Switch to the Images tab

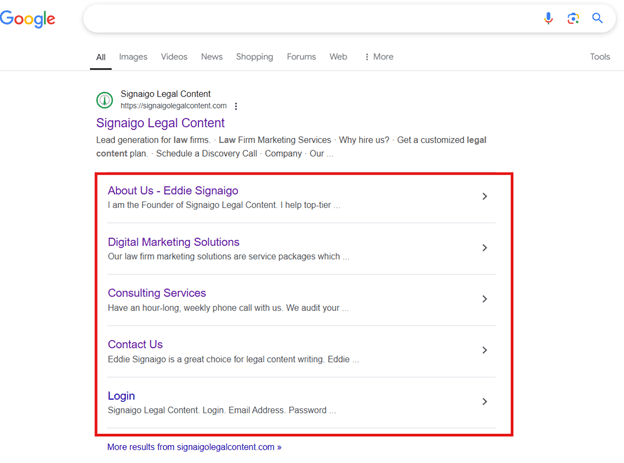tap(133, 57)
